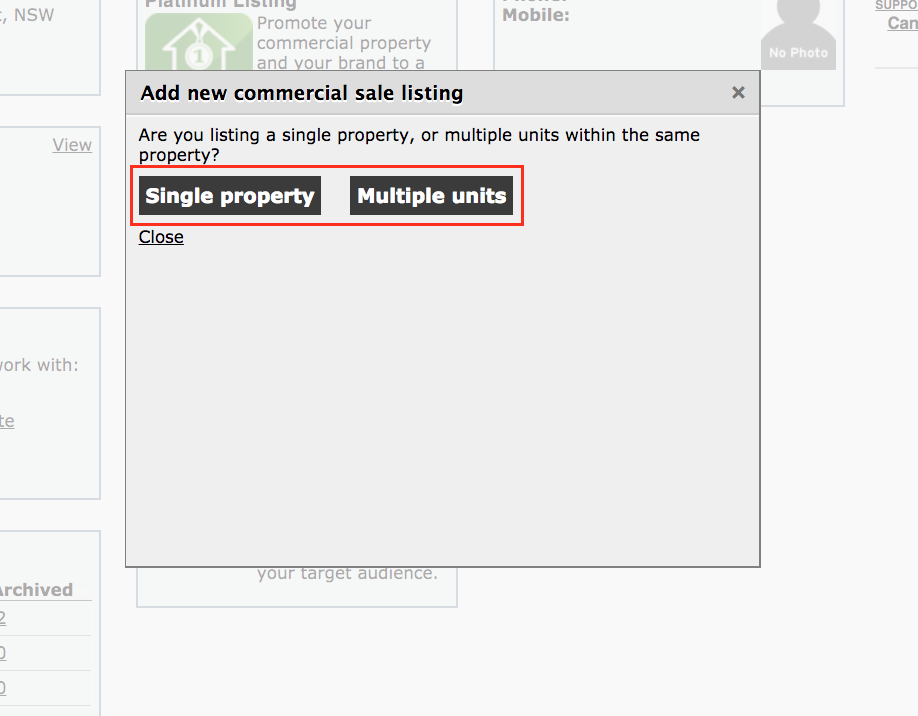The width and height of the screenshot is (918, 716).
Task: Click the 'work with:' panel text
Action: click(x=39, y=365)
